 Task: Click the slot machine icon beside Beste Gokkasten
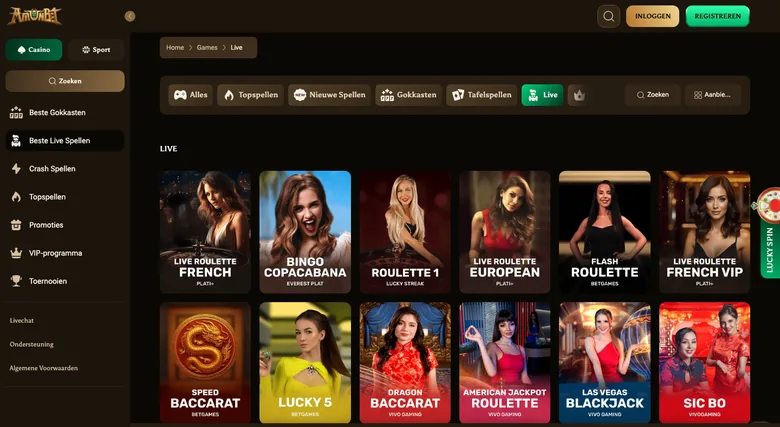[16, 112]
